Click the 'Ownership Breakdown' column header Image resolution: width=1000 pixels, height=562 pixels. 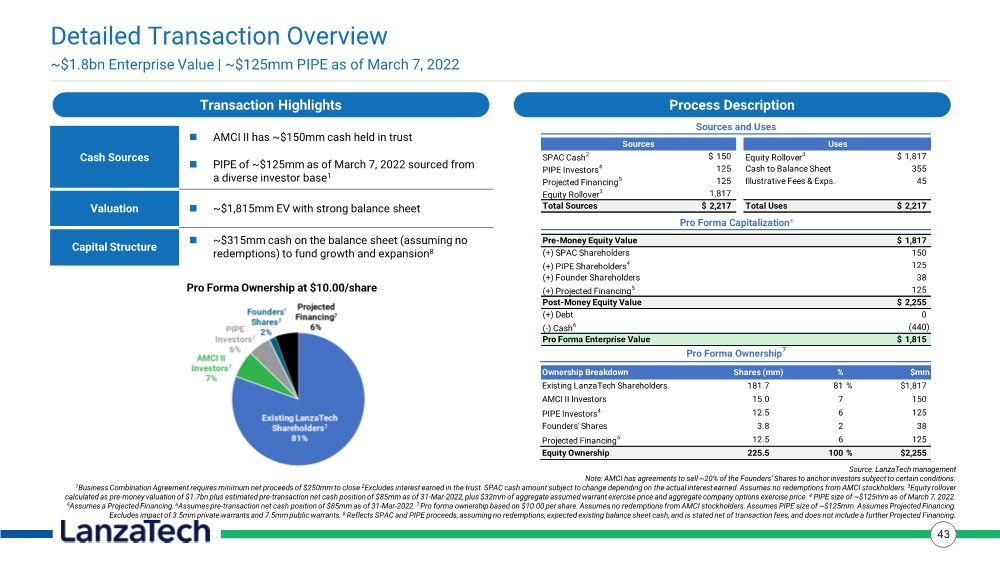585,373
